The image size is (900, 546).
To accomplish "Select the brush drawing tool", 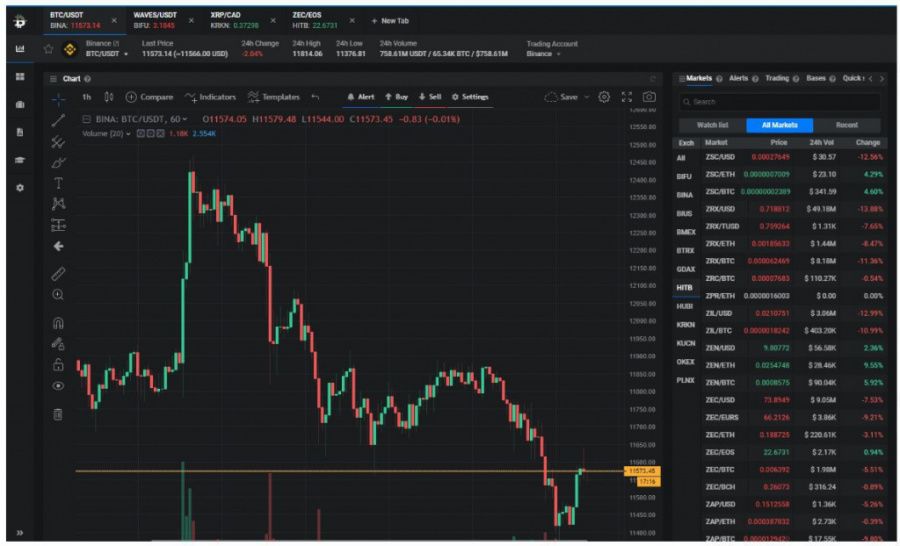I will (59, 163).
